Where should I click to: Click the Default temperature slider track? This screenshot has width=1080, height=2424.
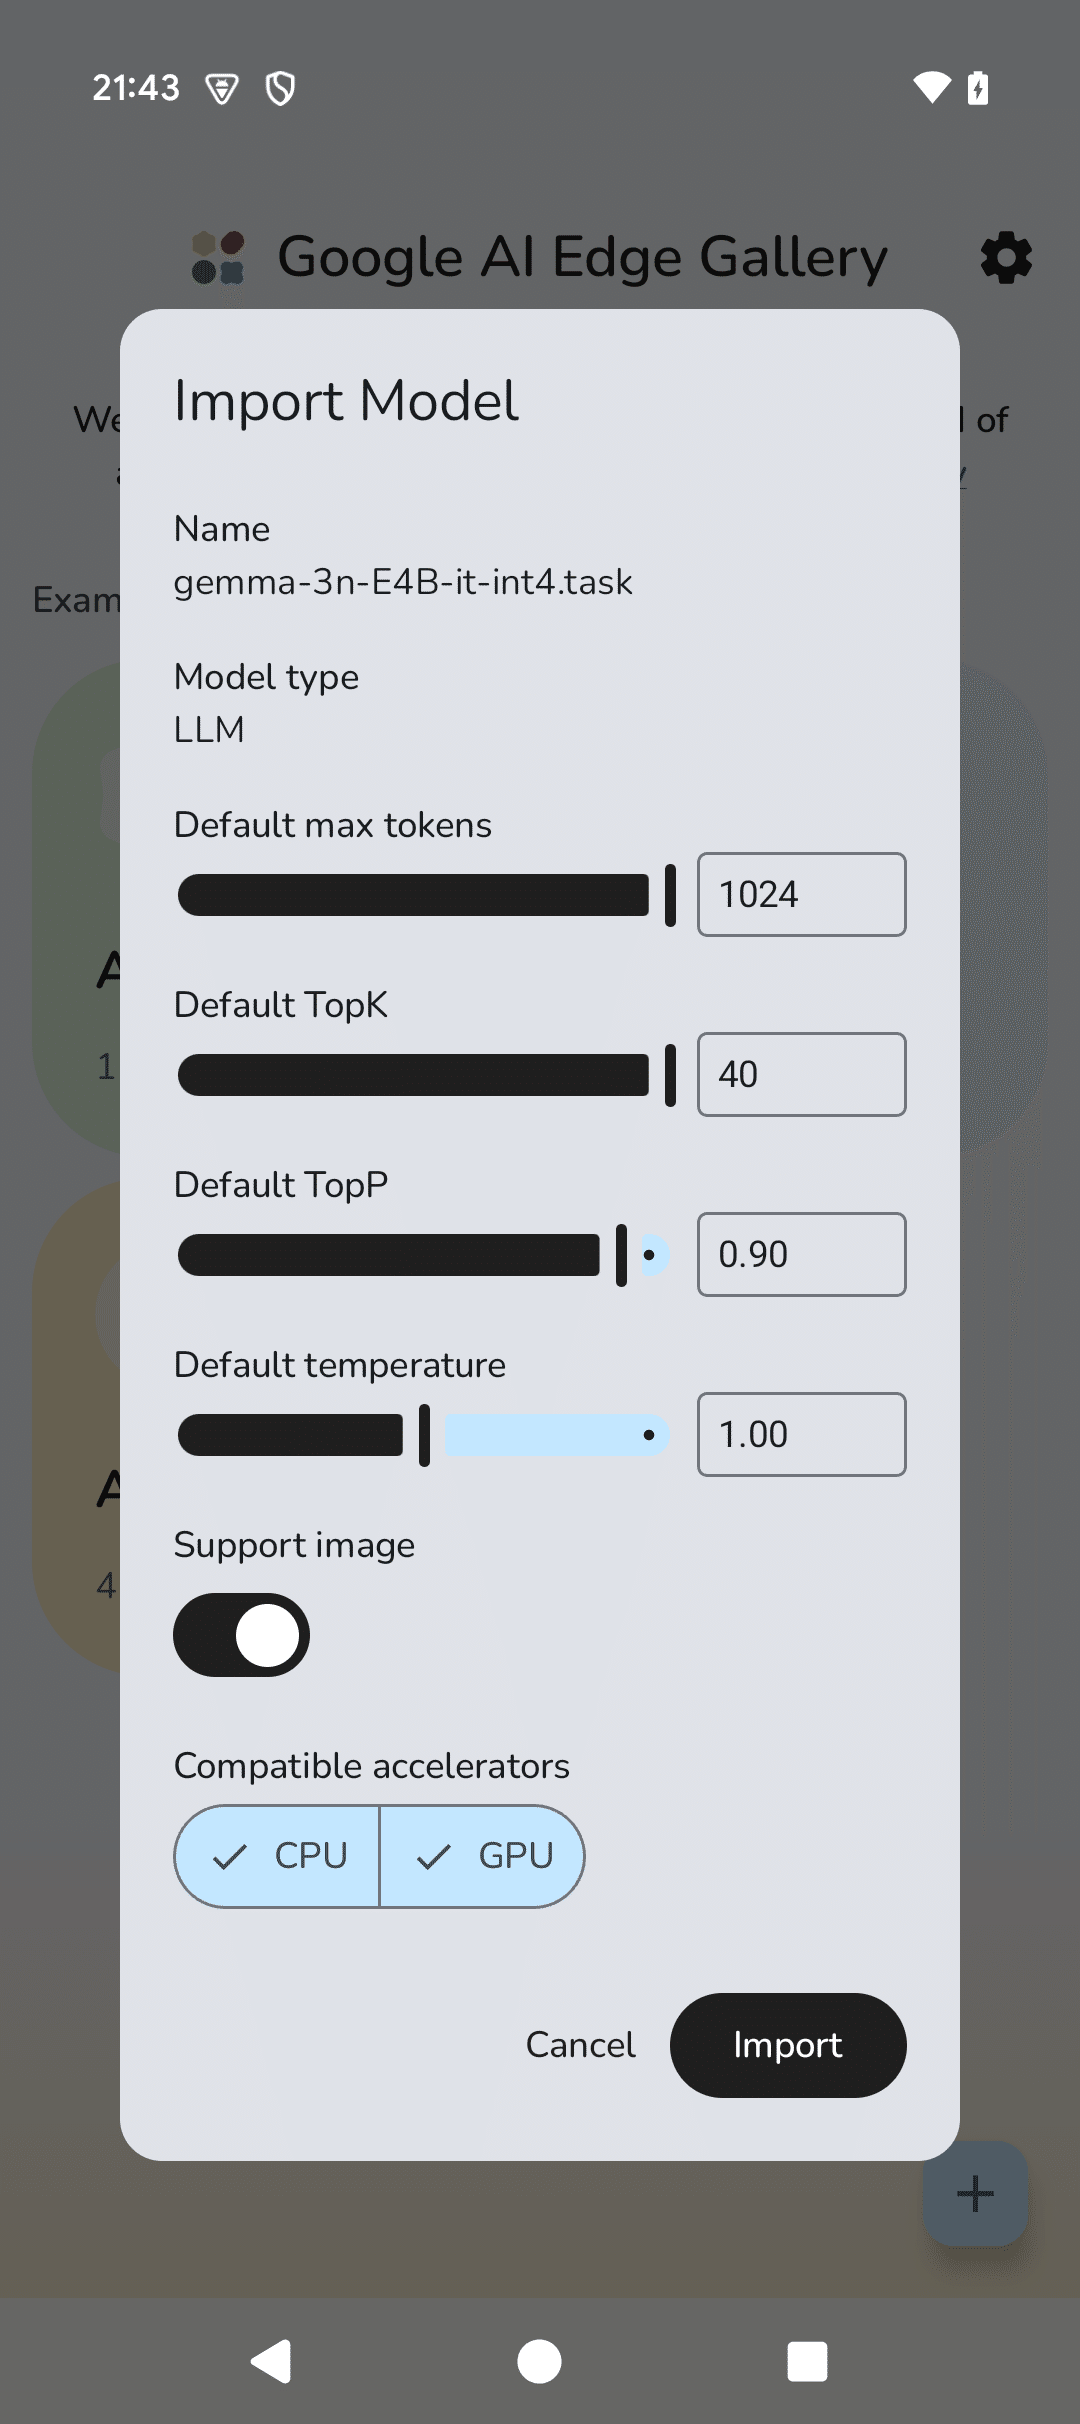pos(424,1435)
